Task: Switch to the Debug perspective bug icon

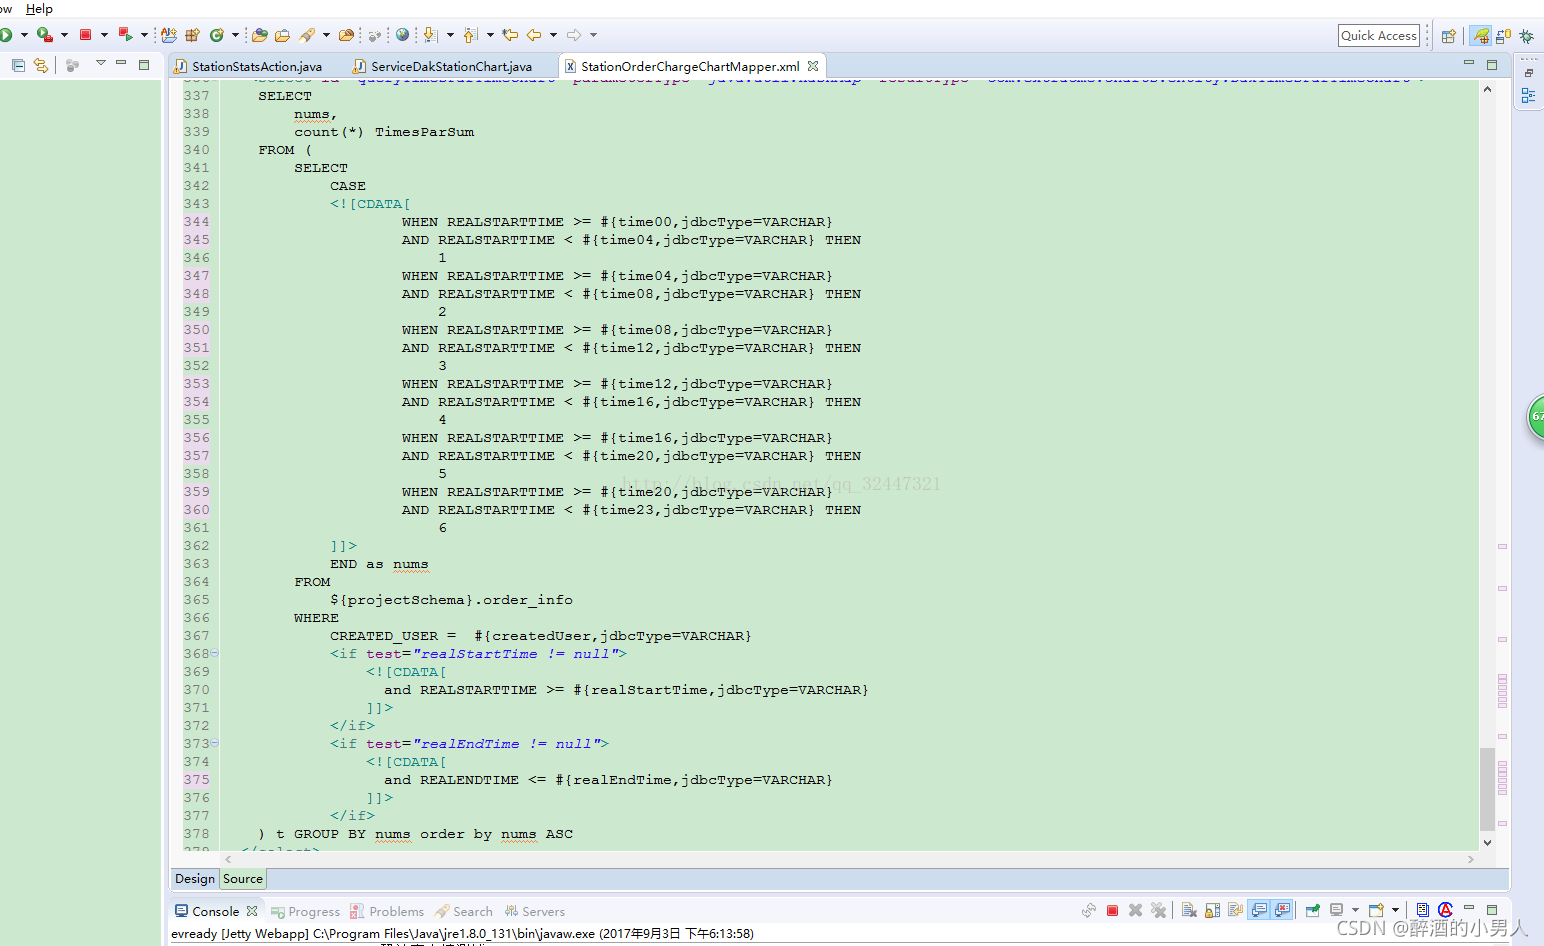Action: (x=1527, y=36)
